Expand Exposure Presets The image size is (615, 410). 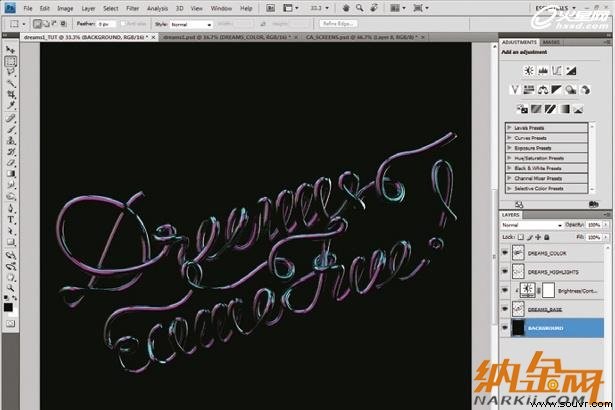click(x=509, y=148)
